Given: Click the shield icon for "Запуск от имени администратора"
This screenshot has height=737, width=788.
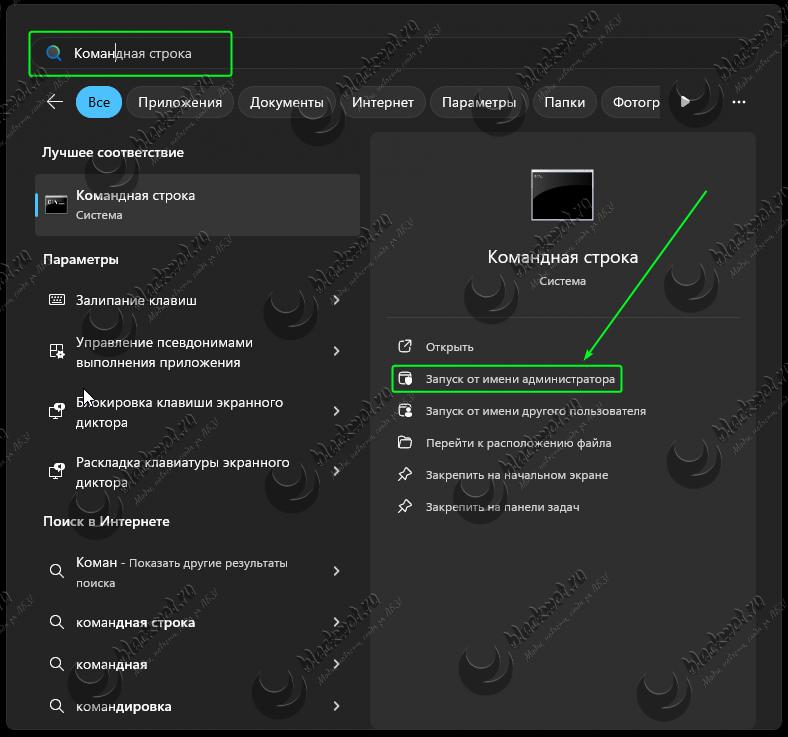Looking at the screenshot, I should 405,379.
